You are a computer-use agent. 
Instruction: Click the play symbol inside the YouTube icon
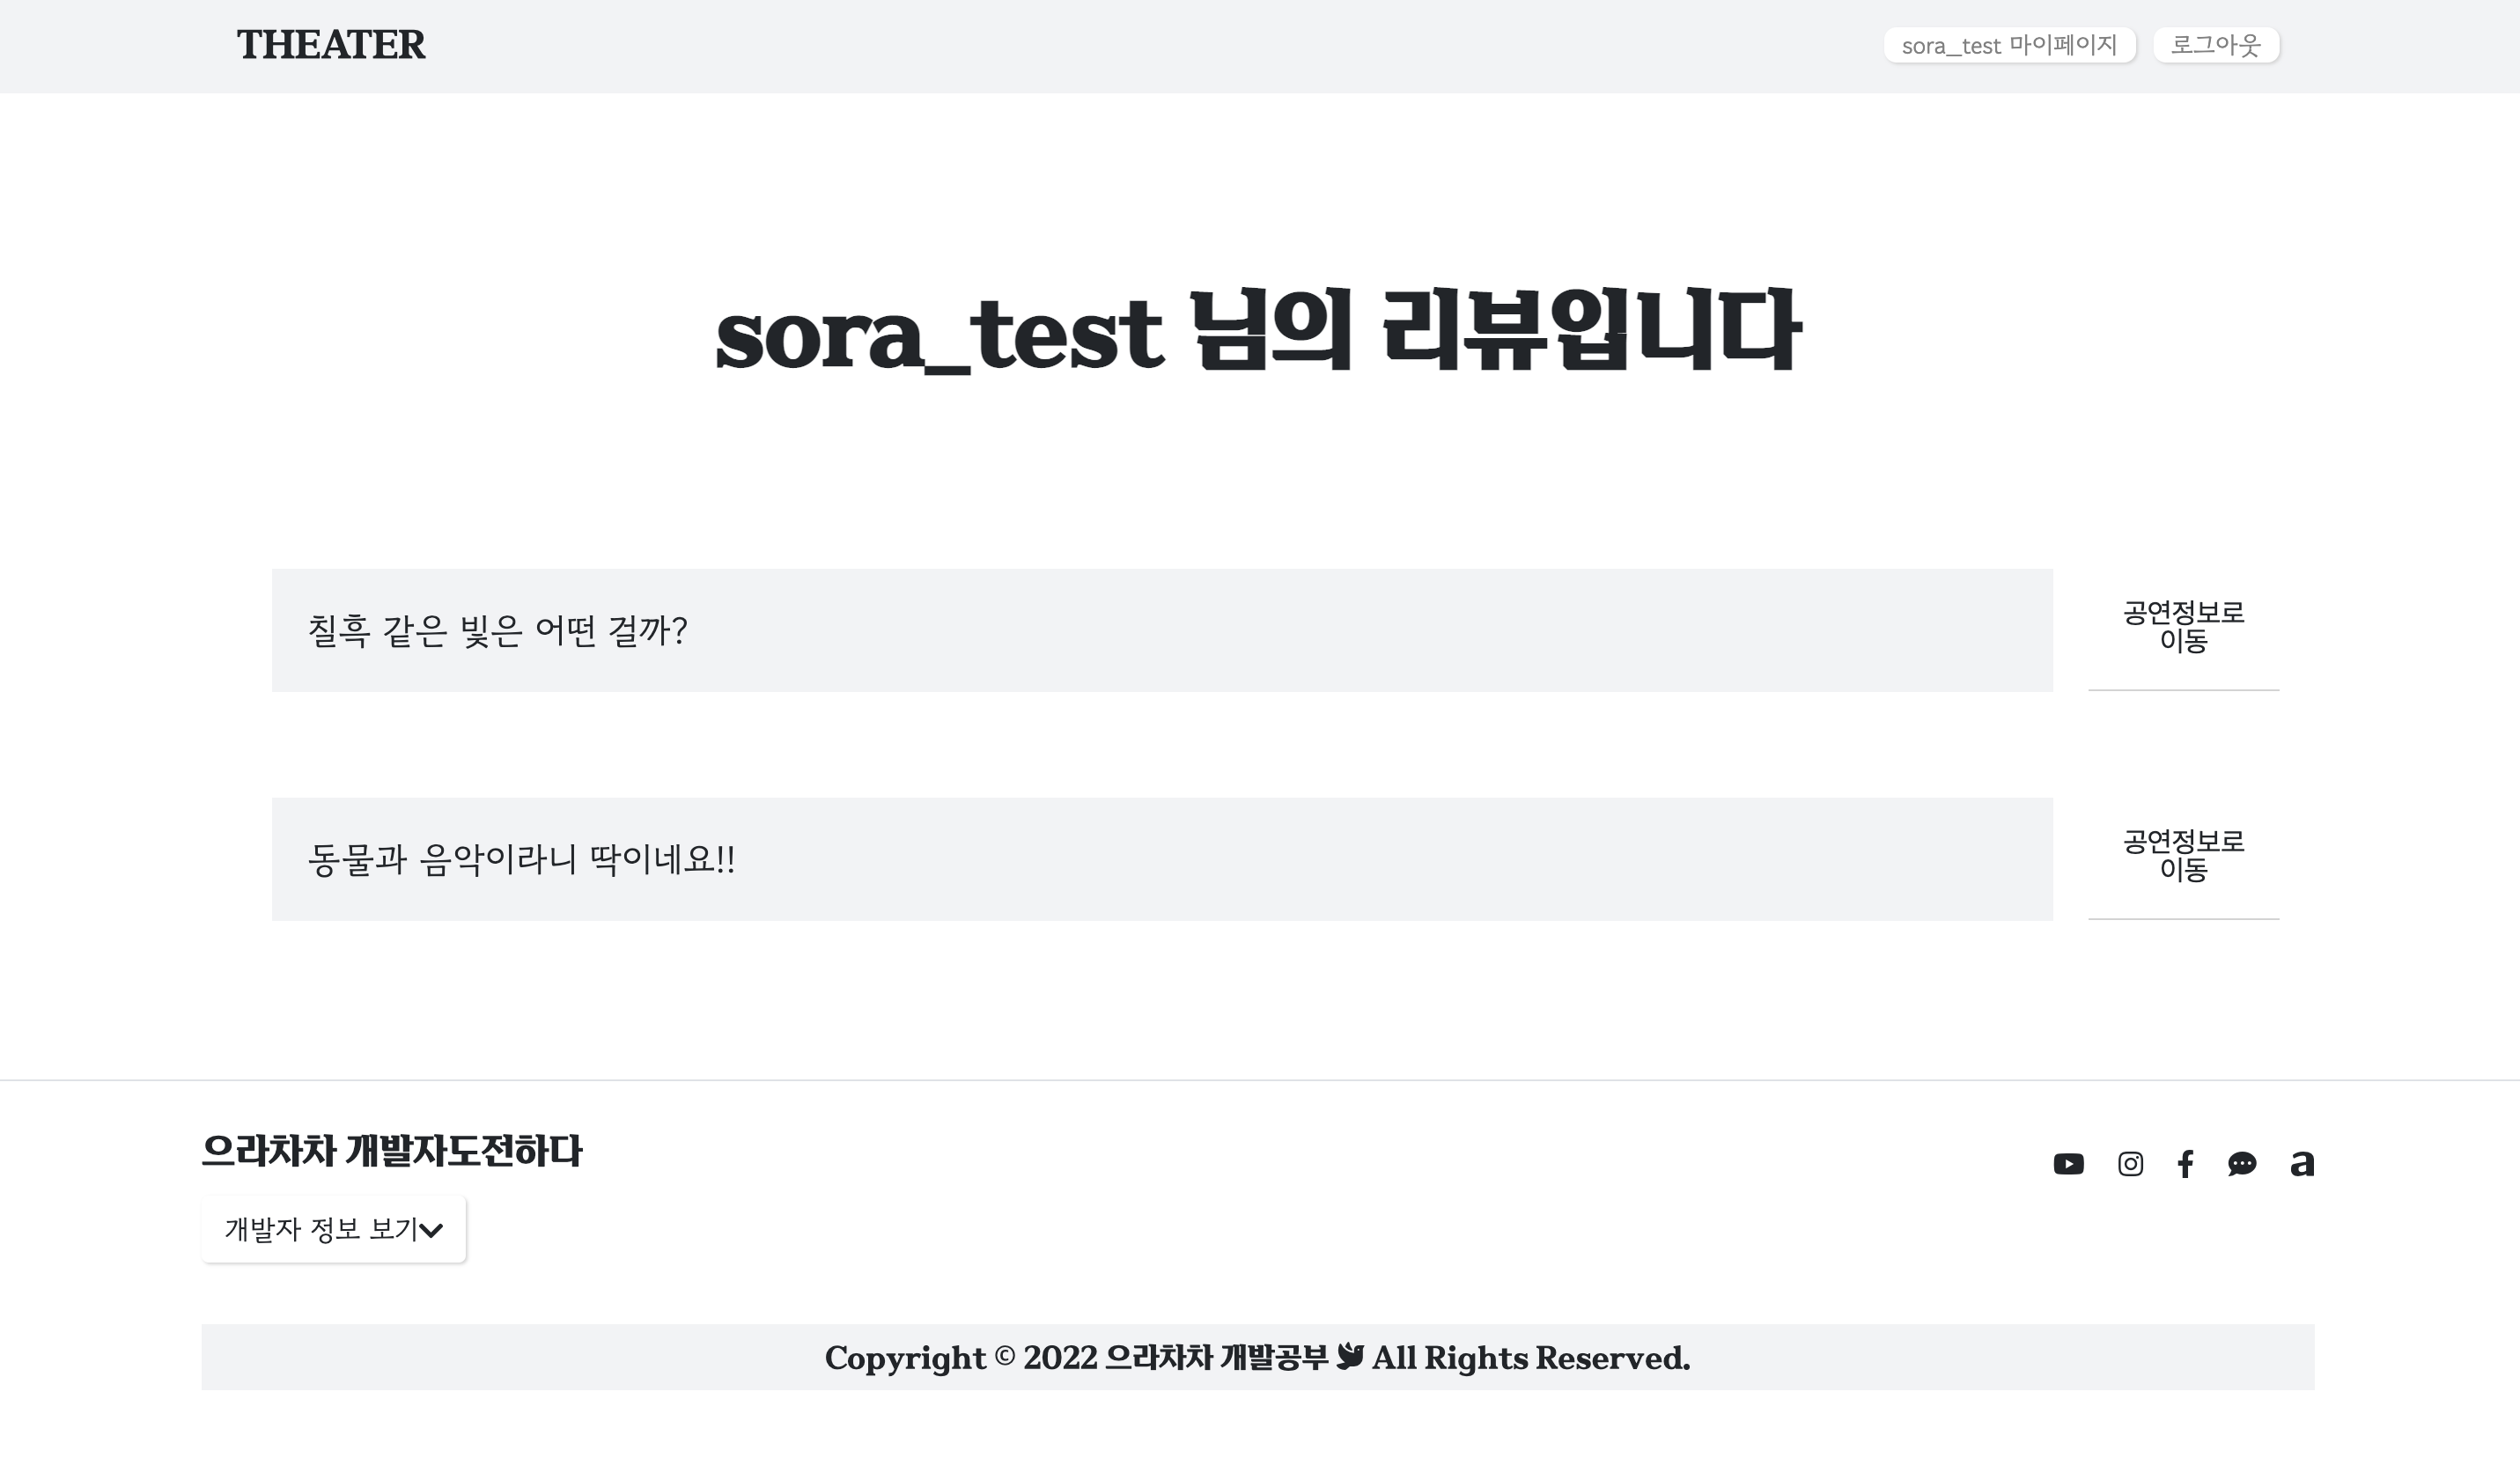click(2070, 1164)
